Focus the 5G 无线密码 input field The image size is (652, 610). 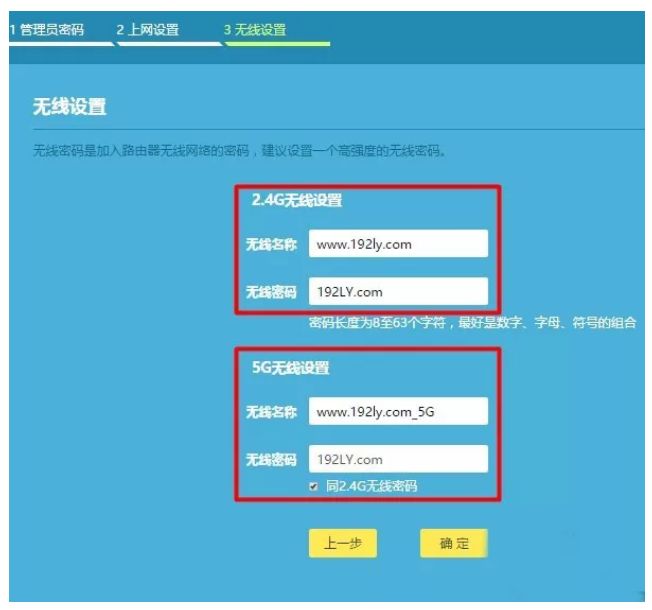[397, 459]
